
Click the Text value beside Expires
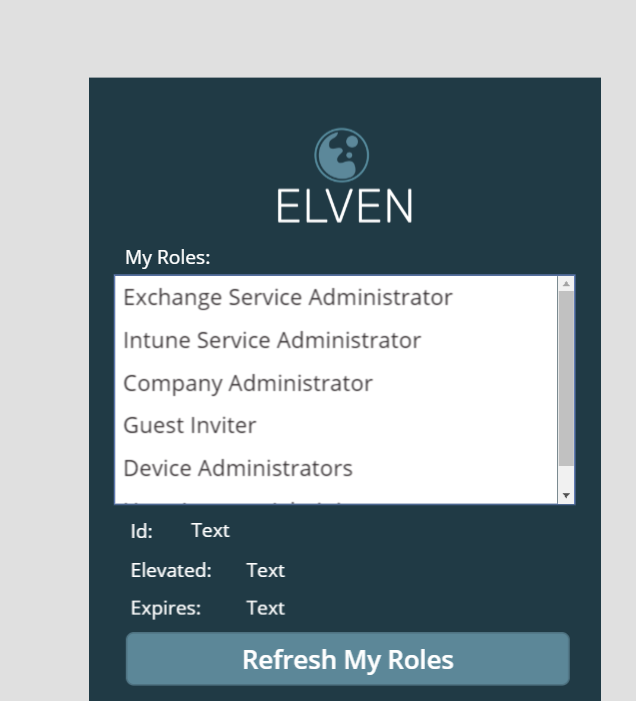[x=265, y=608]
